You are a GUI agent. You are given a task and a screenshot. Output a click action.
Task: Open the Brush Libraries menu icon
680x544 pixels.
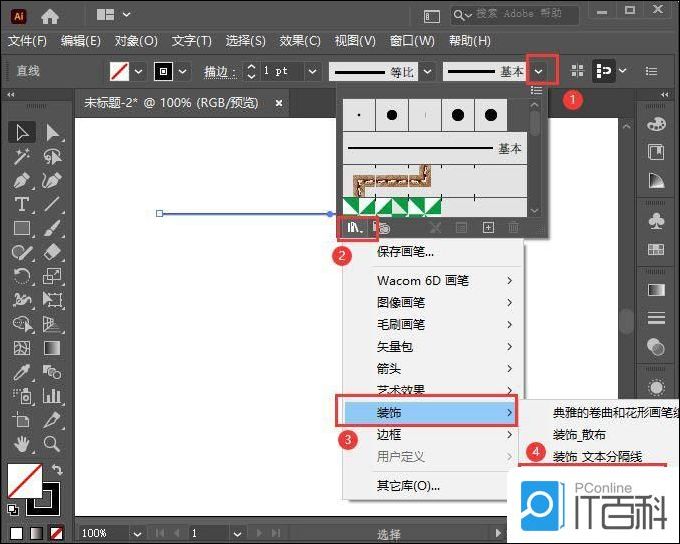356,228
